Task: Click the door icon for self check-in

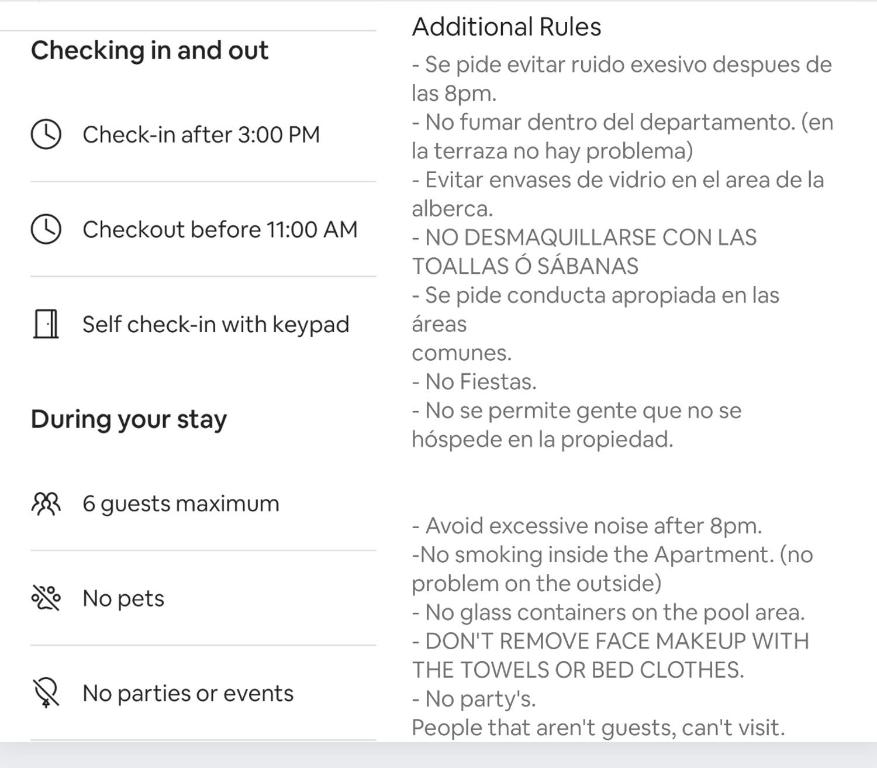Action: [46, 324]
